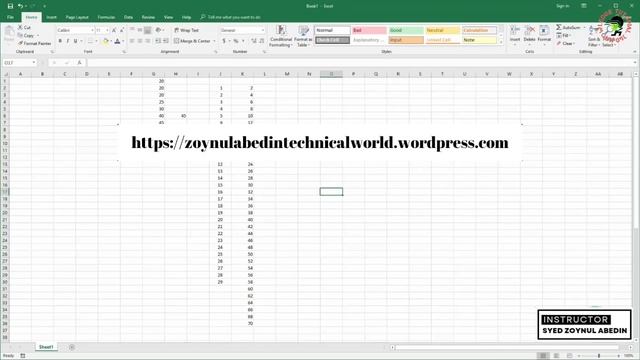This screenshot has height=360, width=640.
Task: Click the Undo icon in quick access toolbar
Action: (x=20, y=6)
